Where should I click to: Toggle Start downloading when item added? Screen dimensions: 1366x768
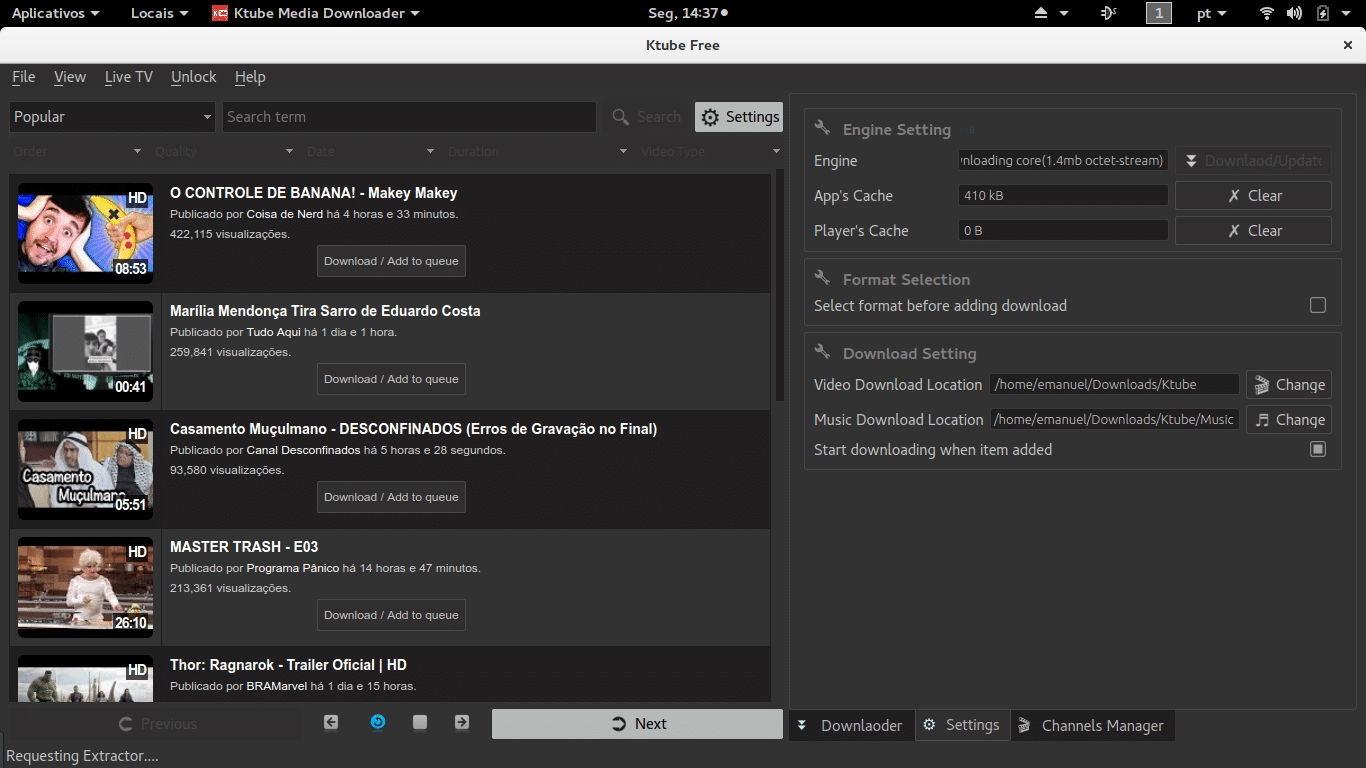[x=1318, y=449]
